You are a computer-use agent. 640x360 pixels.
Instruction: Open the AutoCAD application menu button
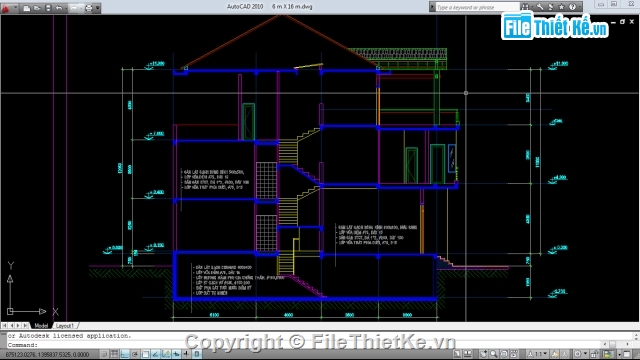click(x=5, y=8)
